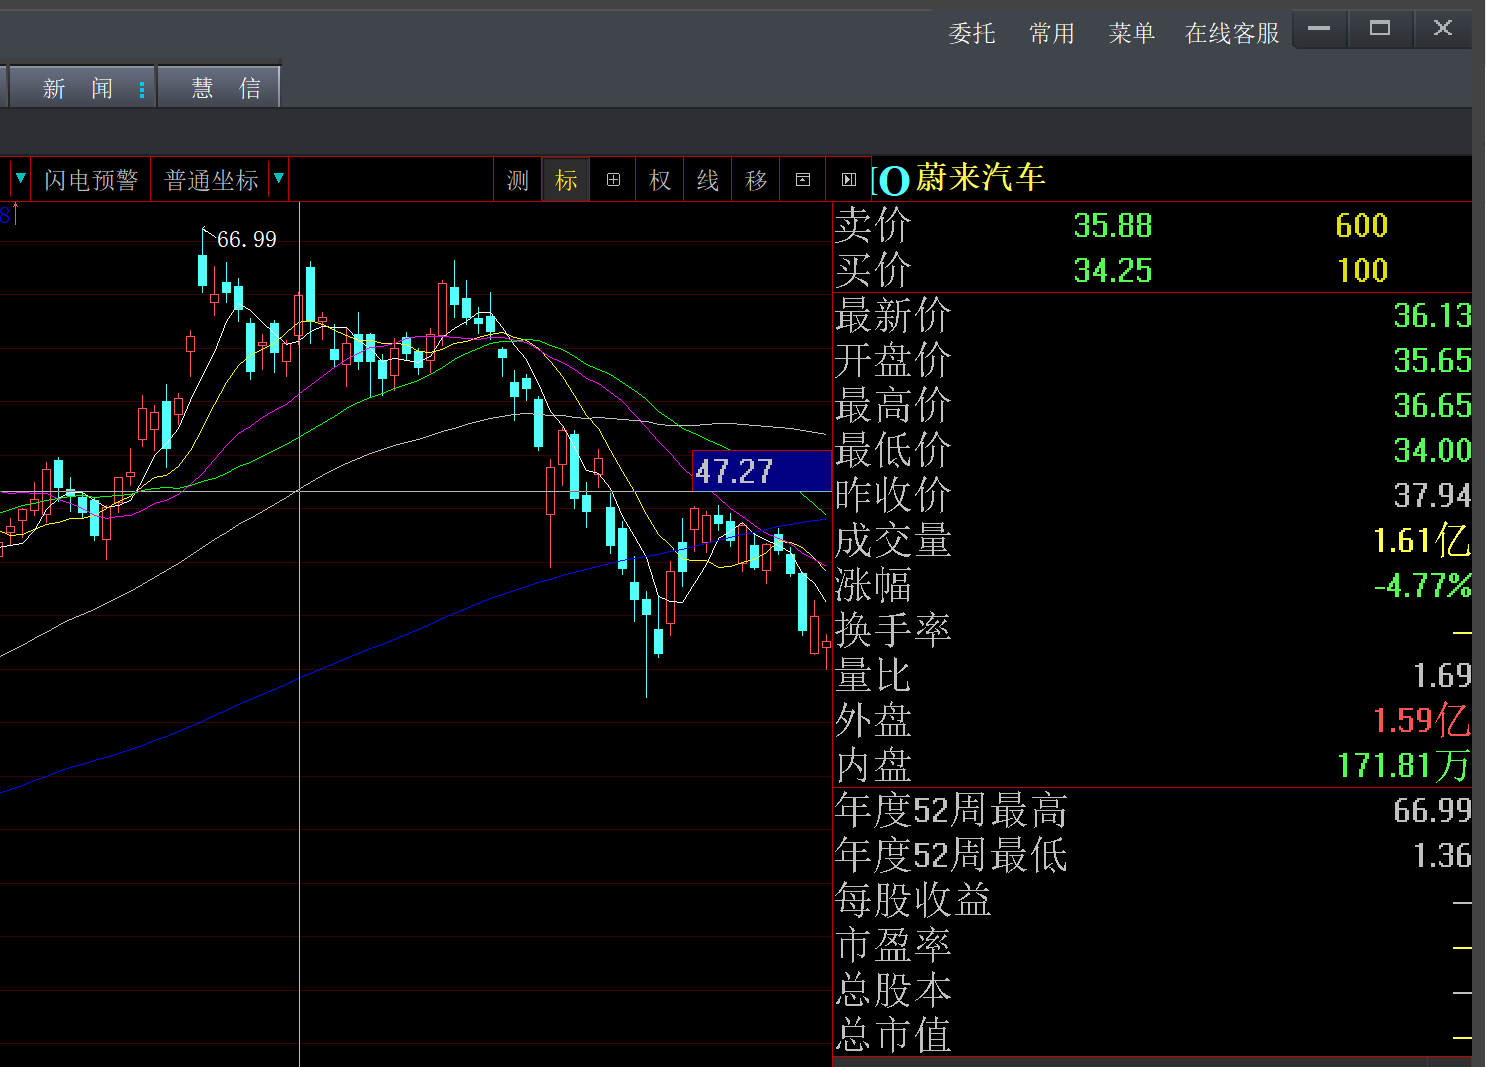Viewport: 1486px width, 1067px height.
Task: Click the 年度52周最高 label
Action: (951, 810)
